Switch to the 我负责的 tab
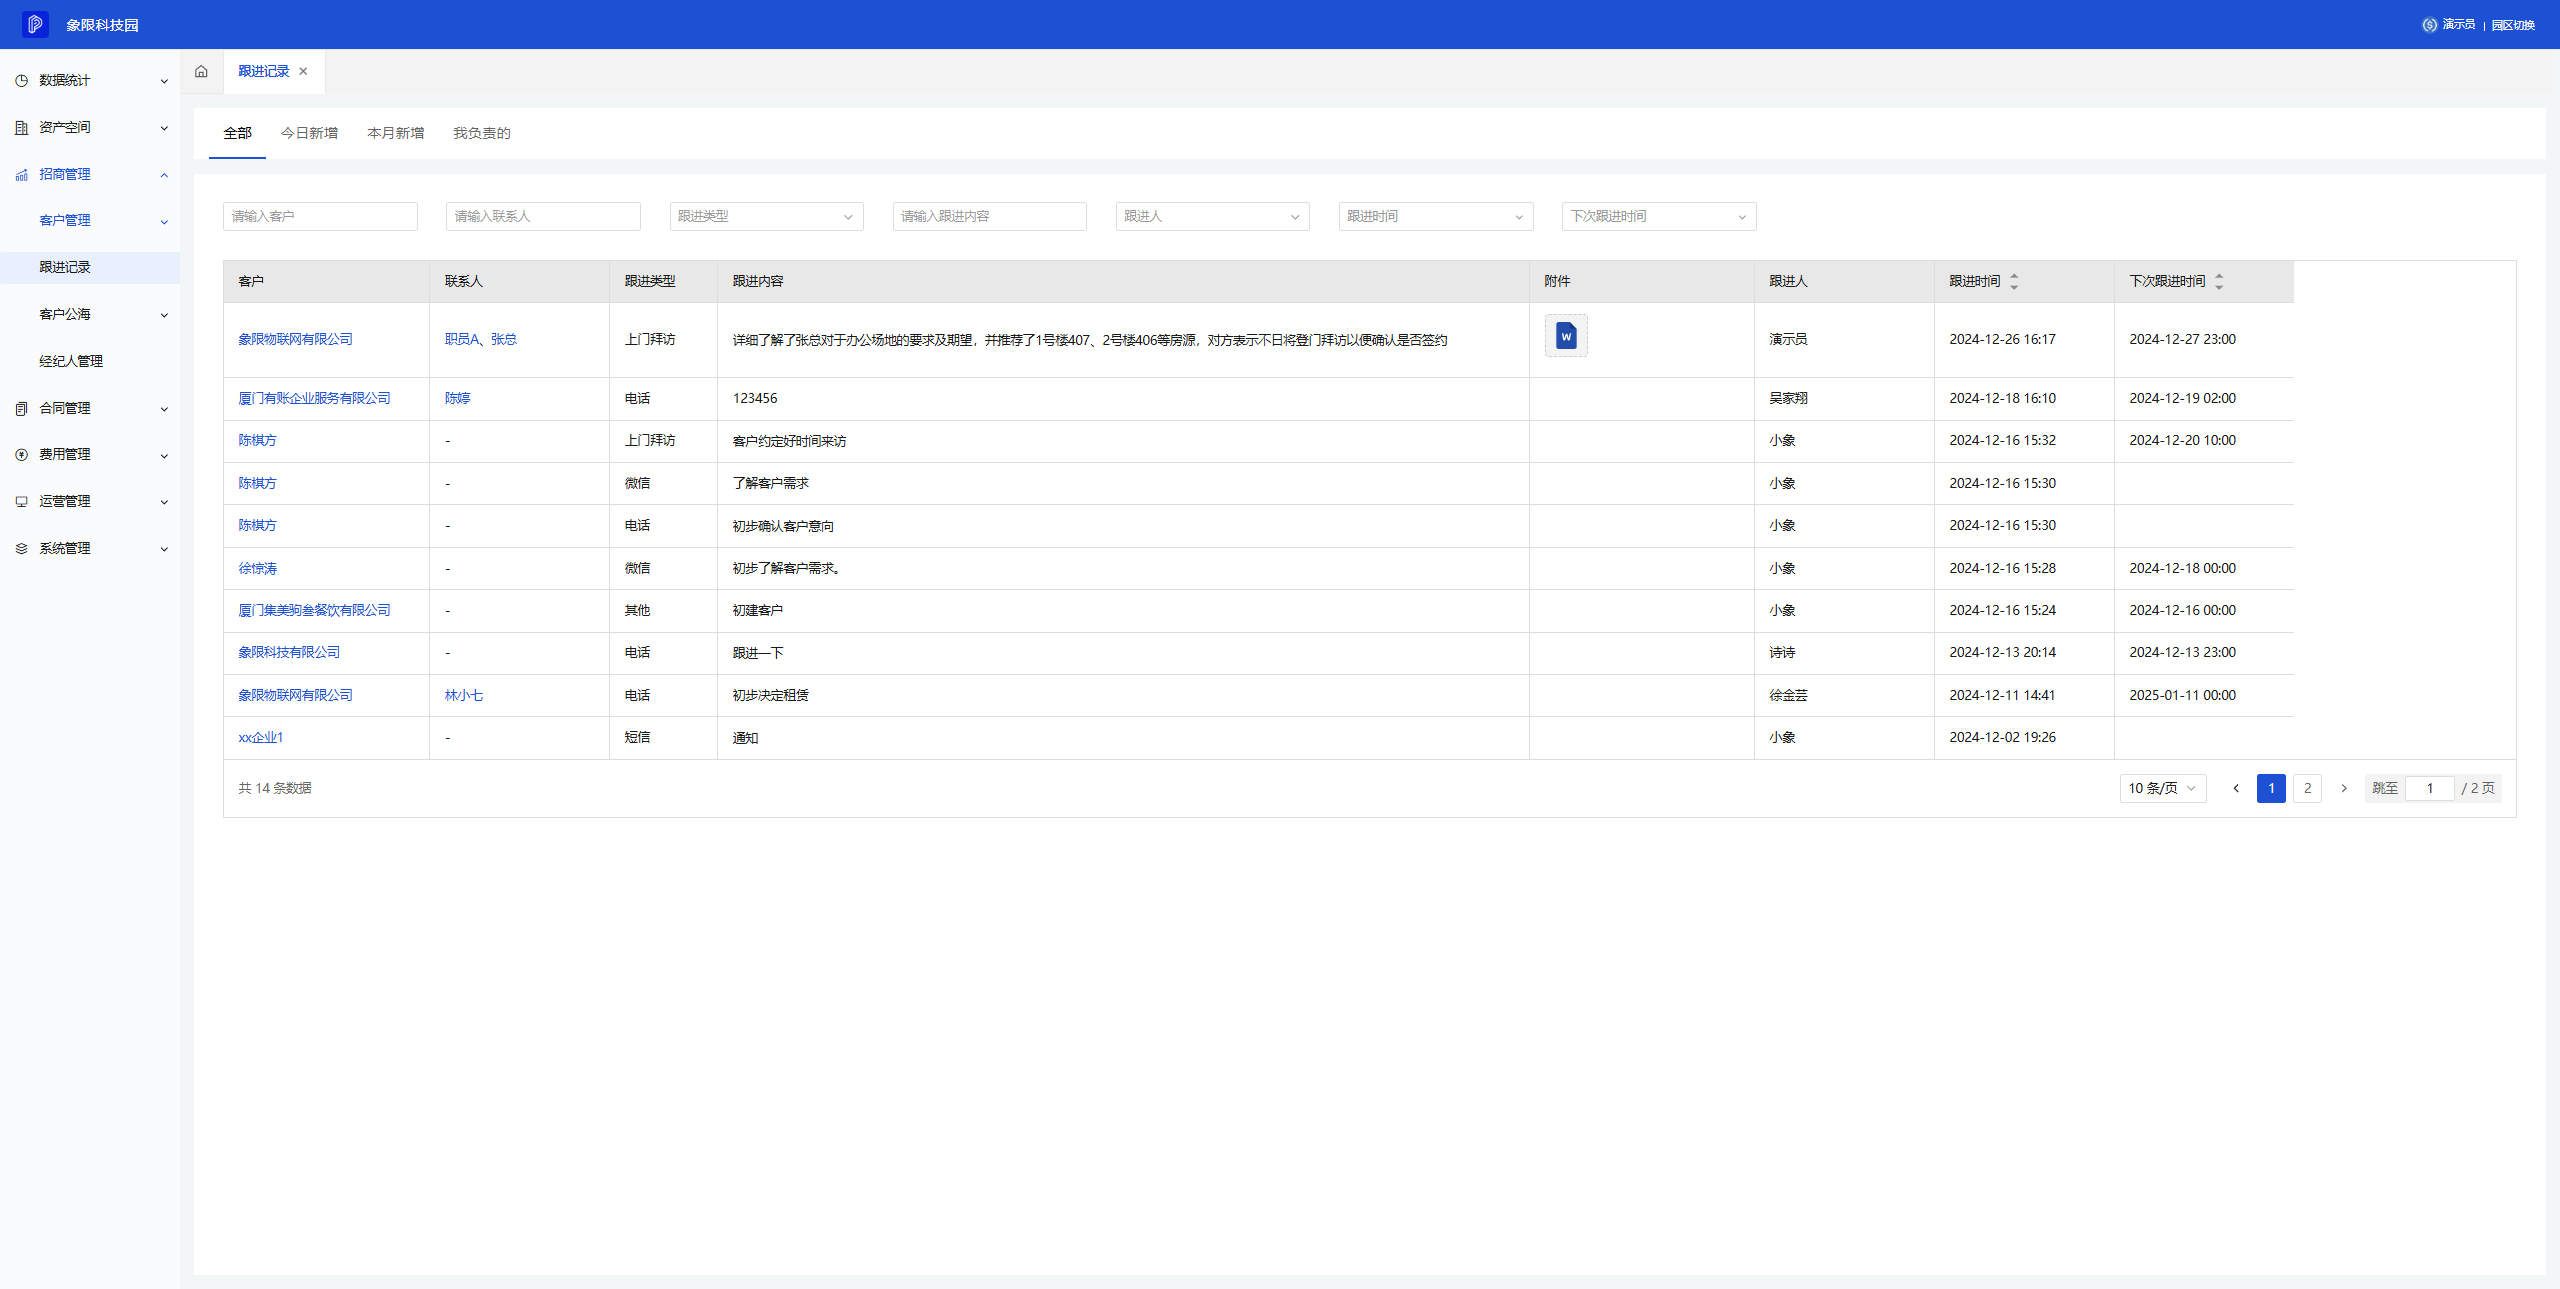 [x=481, y=133]
